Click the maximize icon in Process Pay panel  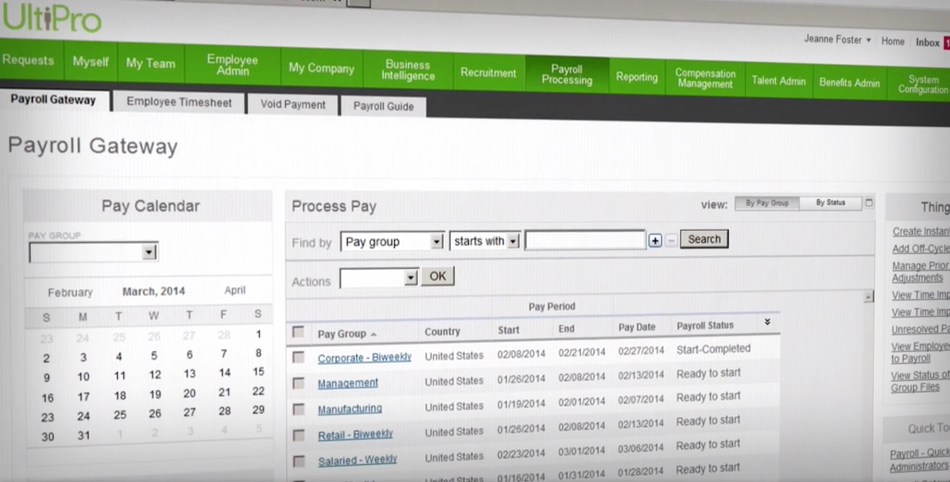[869, 202]
